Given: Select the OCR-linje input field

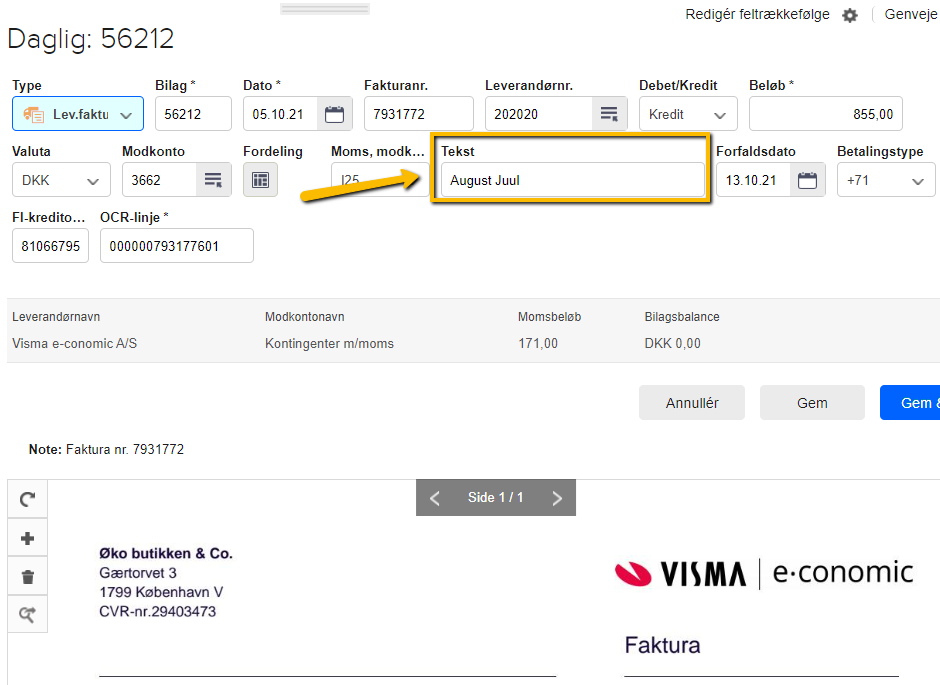Looking at the screenshot, I should click(176, 246).
